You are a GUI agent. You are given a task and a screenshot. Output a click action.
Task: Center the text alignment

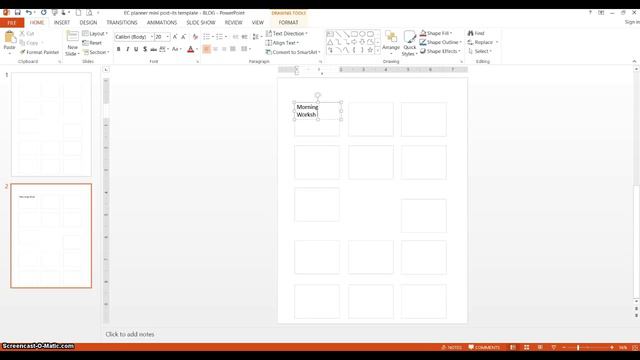coord(215,49)
